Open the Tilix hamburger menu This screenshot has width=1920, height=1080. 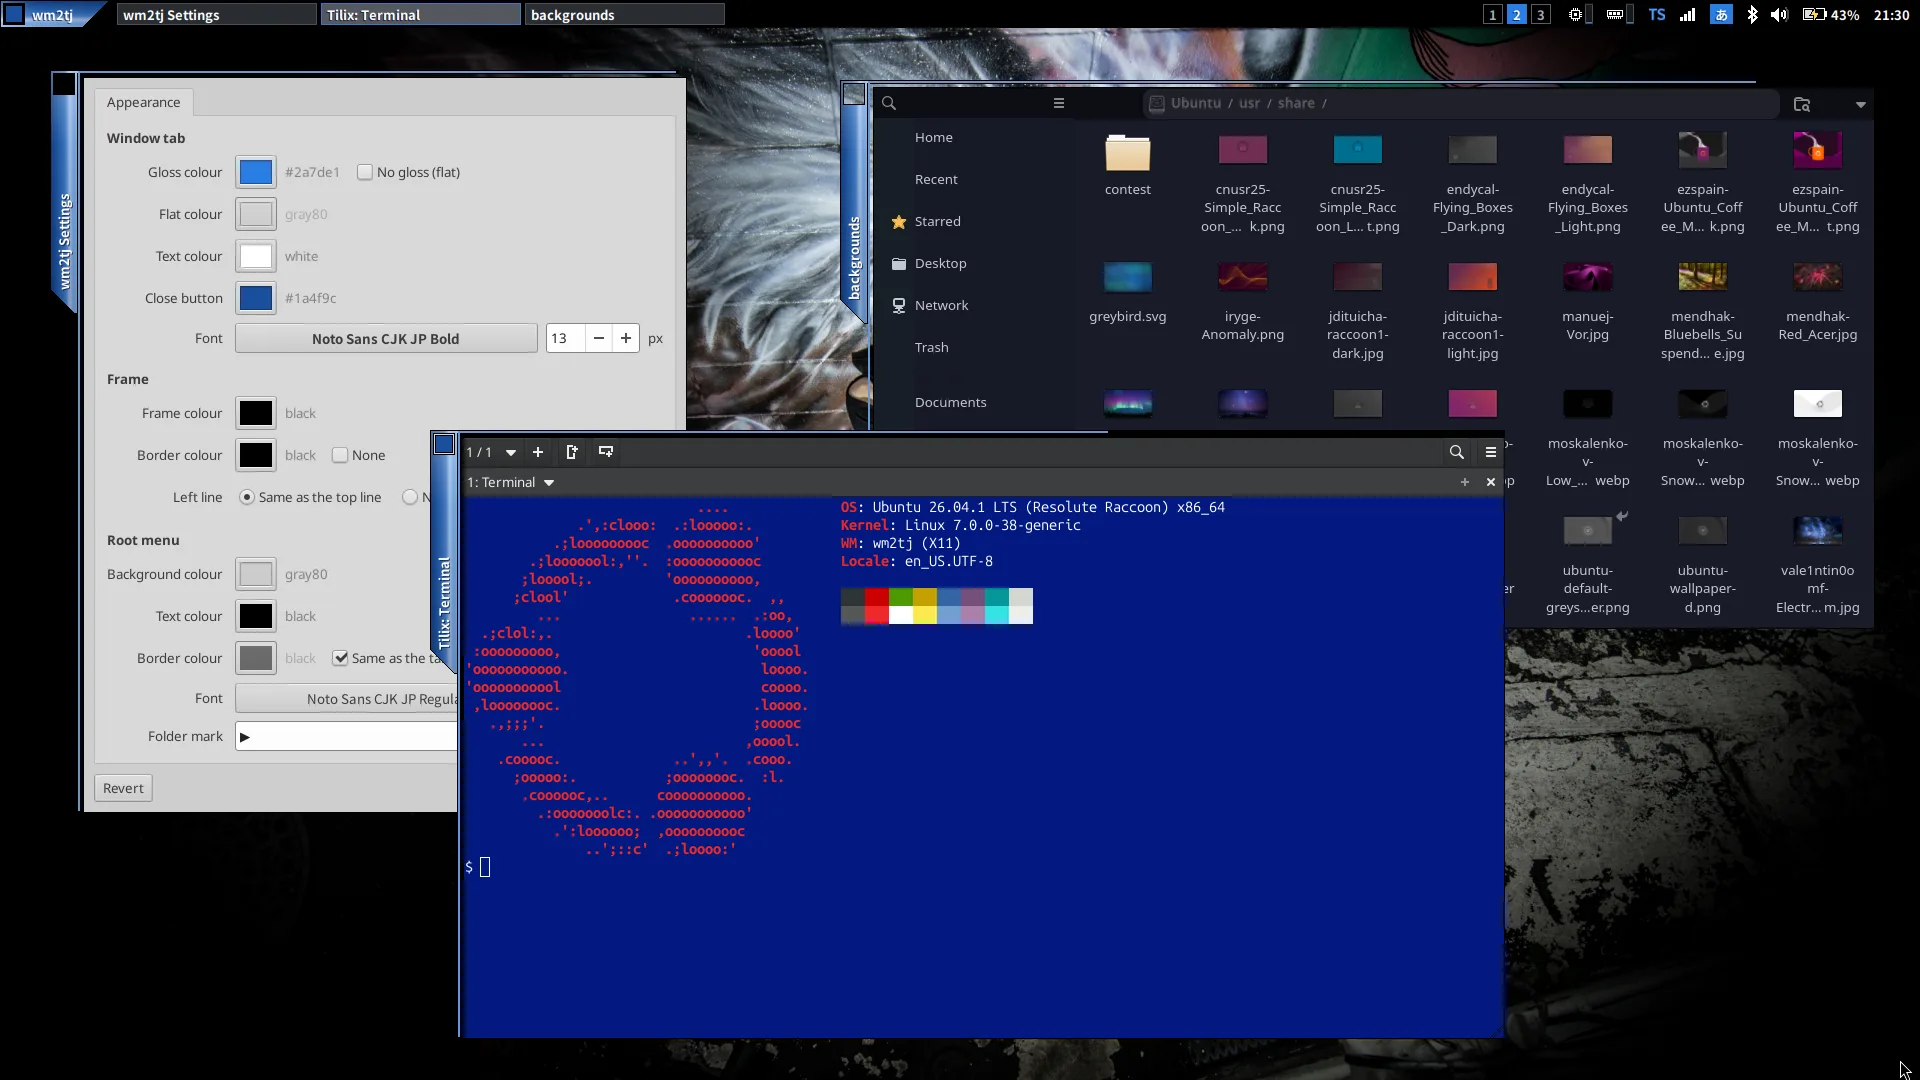pyautogui.click(x=1491, y=452)
